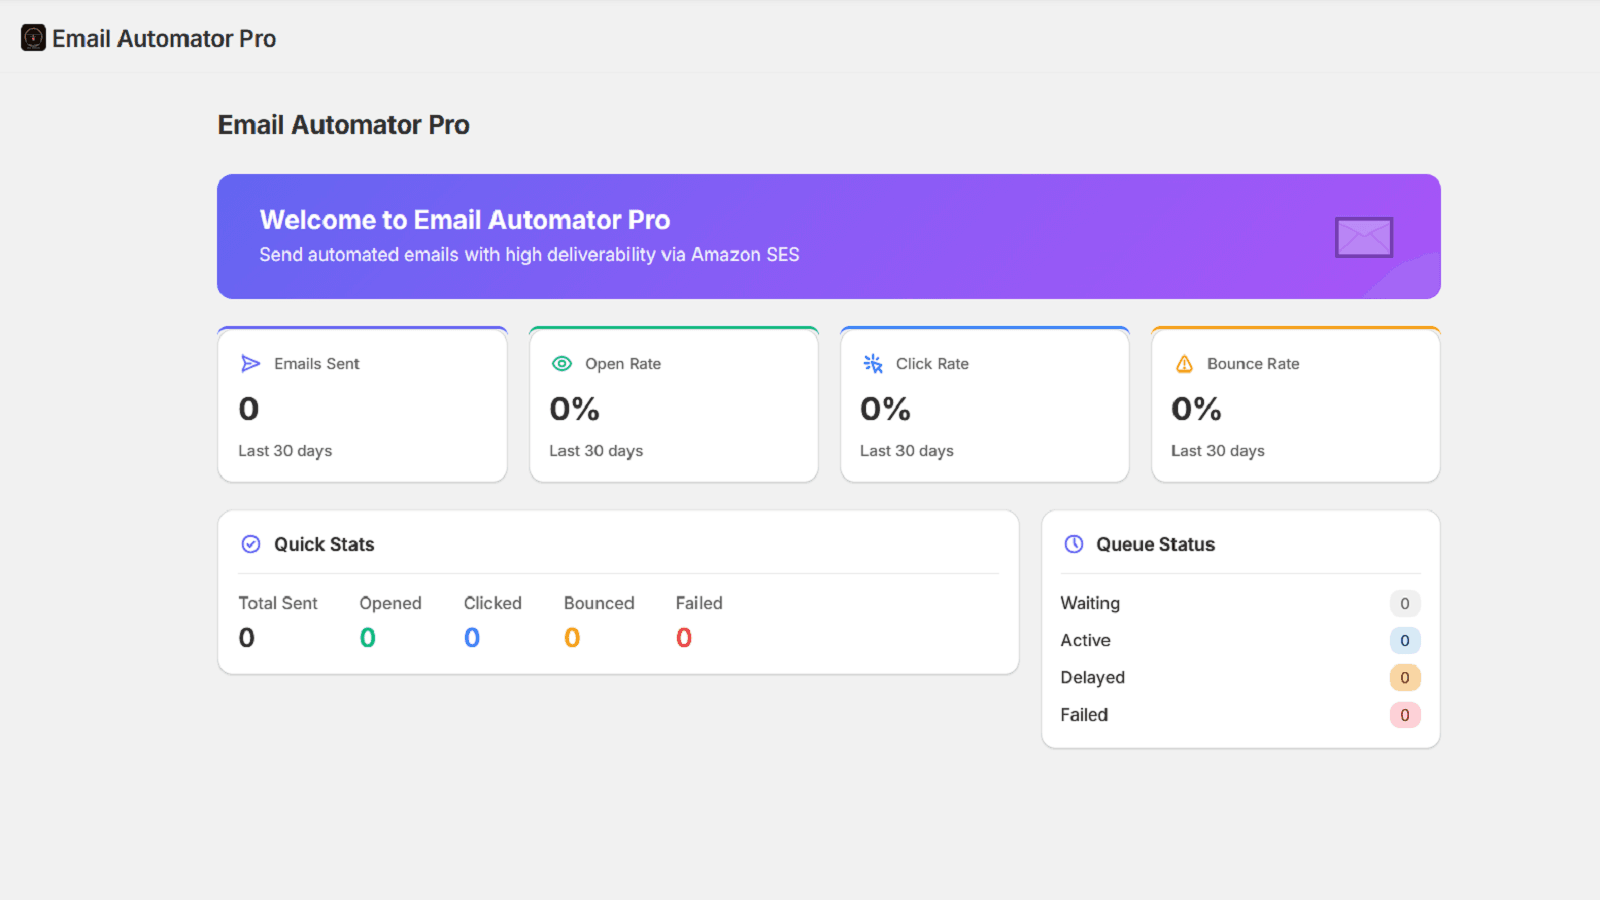Click the Click Rate label
This screenshot has height=900, width=1600.
click(932, 364)
